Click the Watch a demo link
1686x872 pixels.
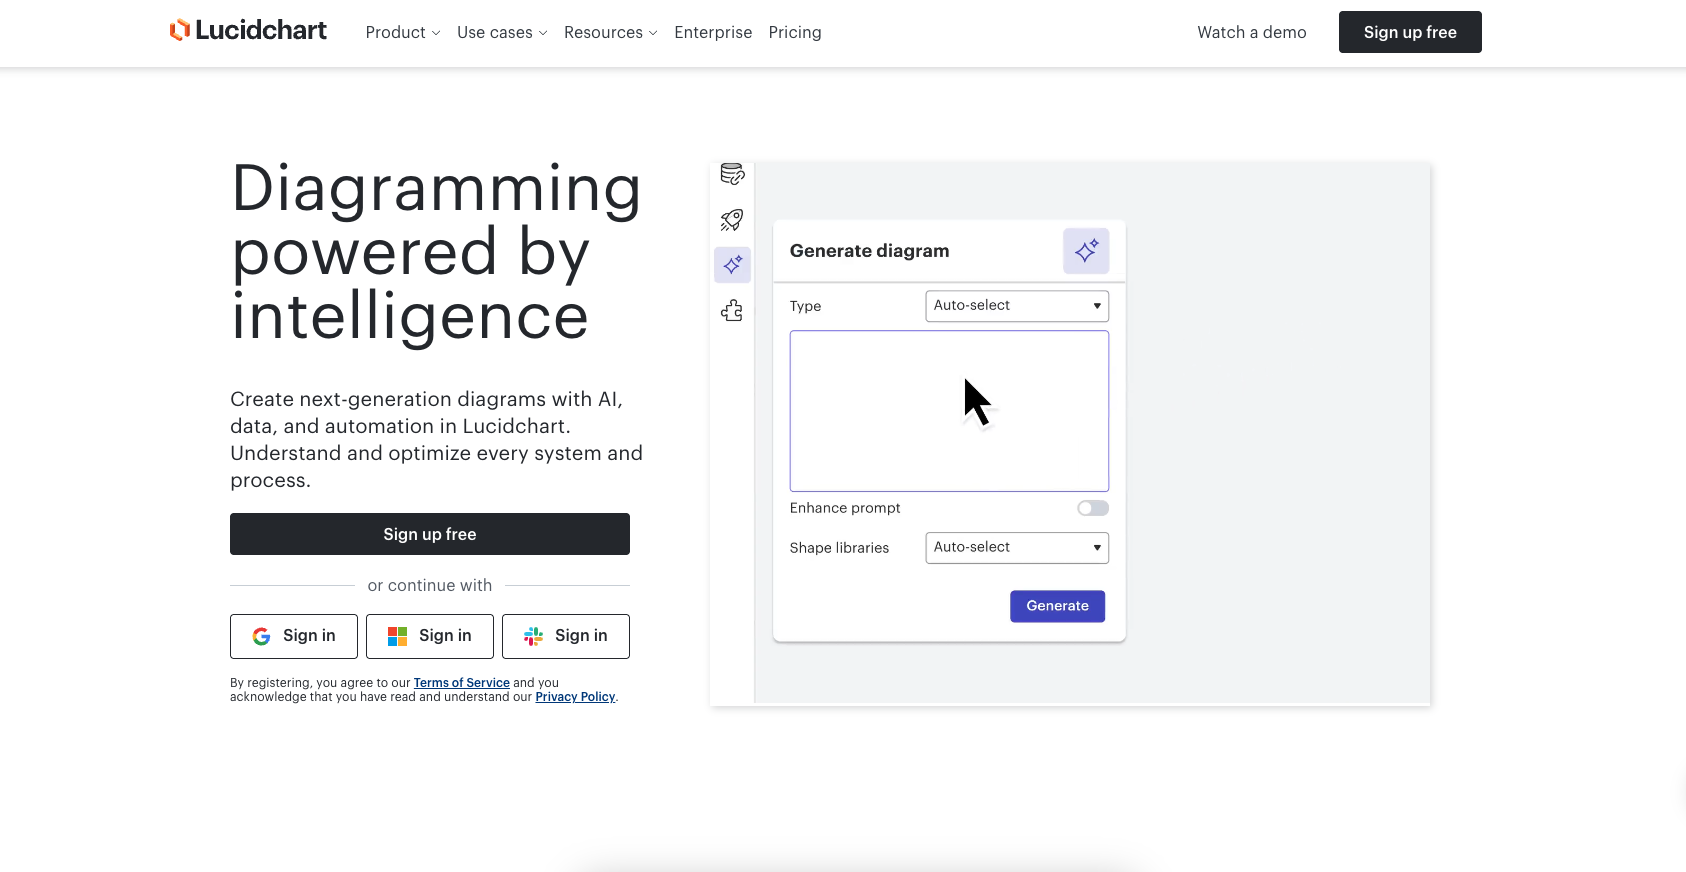(1252, 32)
